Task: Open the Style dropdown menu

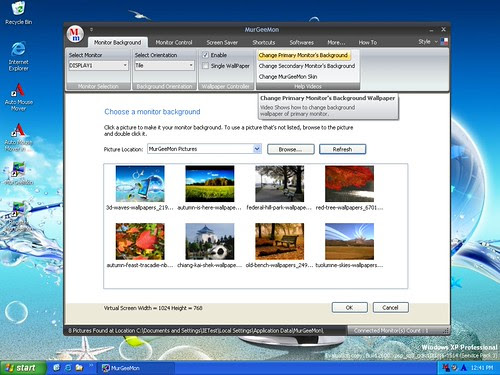Action: 428,42
